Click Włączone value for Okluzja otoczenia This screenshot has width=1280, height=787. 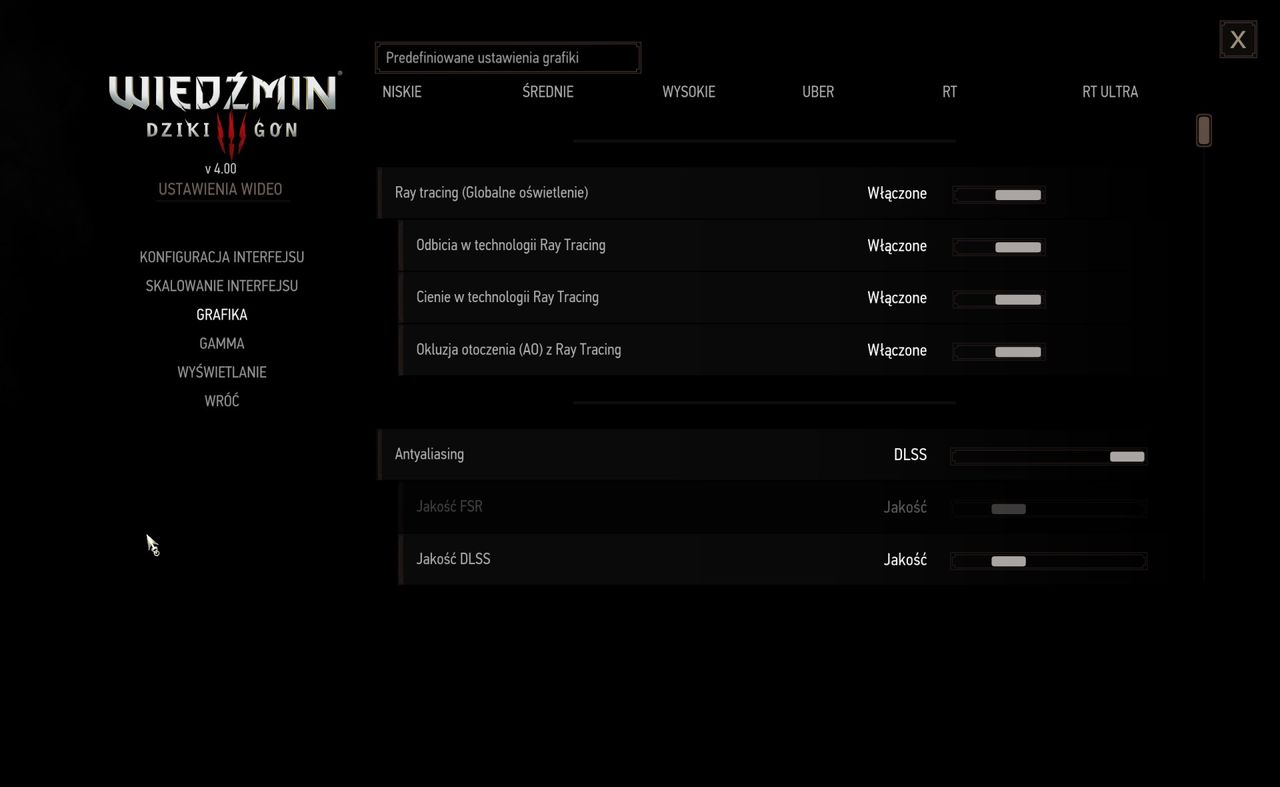897,351
